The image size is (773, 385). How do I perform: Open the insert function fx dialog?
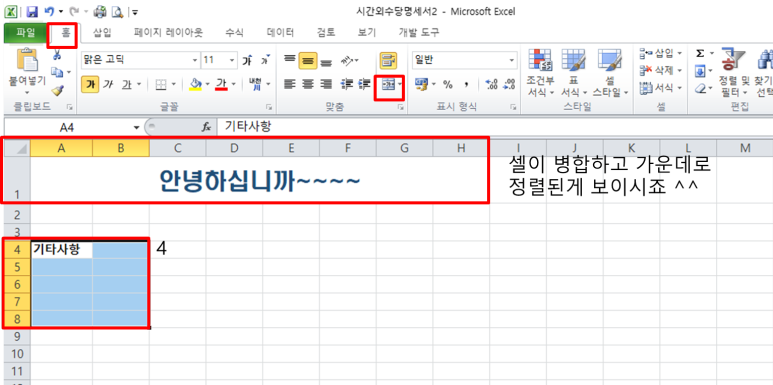(207, 127)
